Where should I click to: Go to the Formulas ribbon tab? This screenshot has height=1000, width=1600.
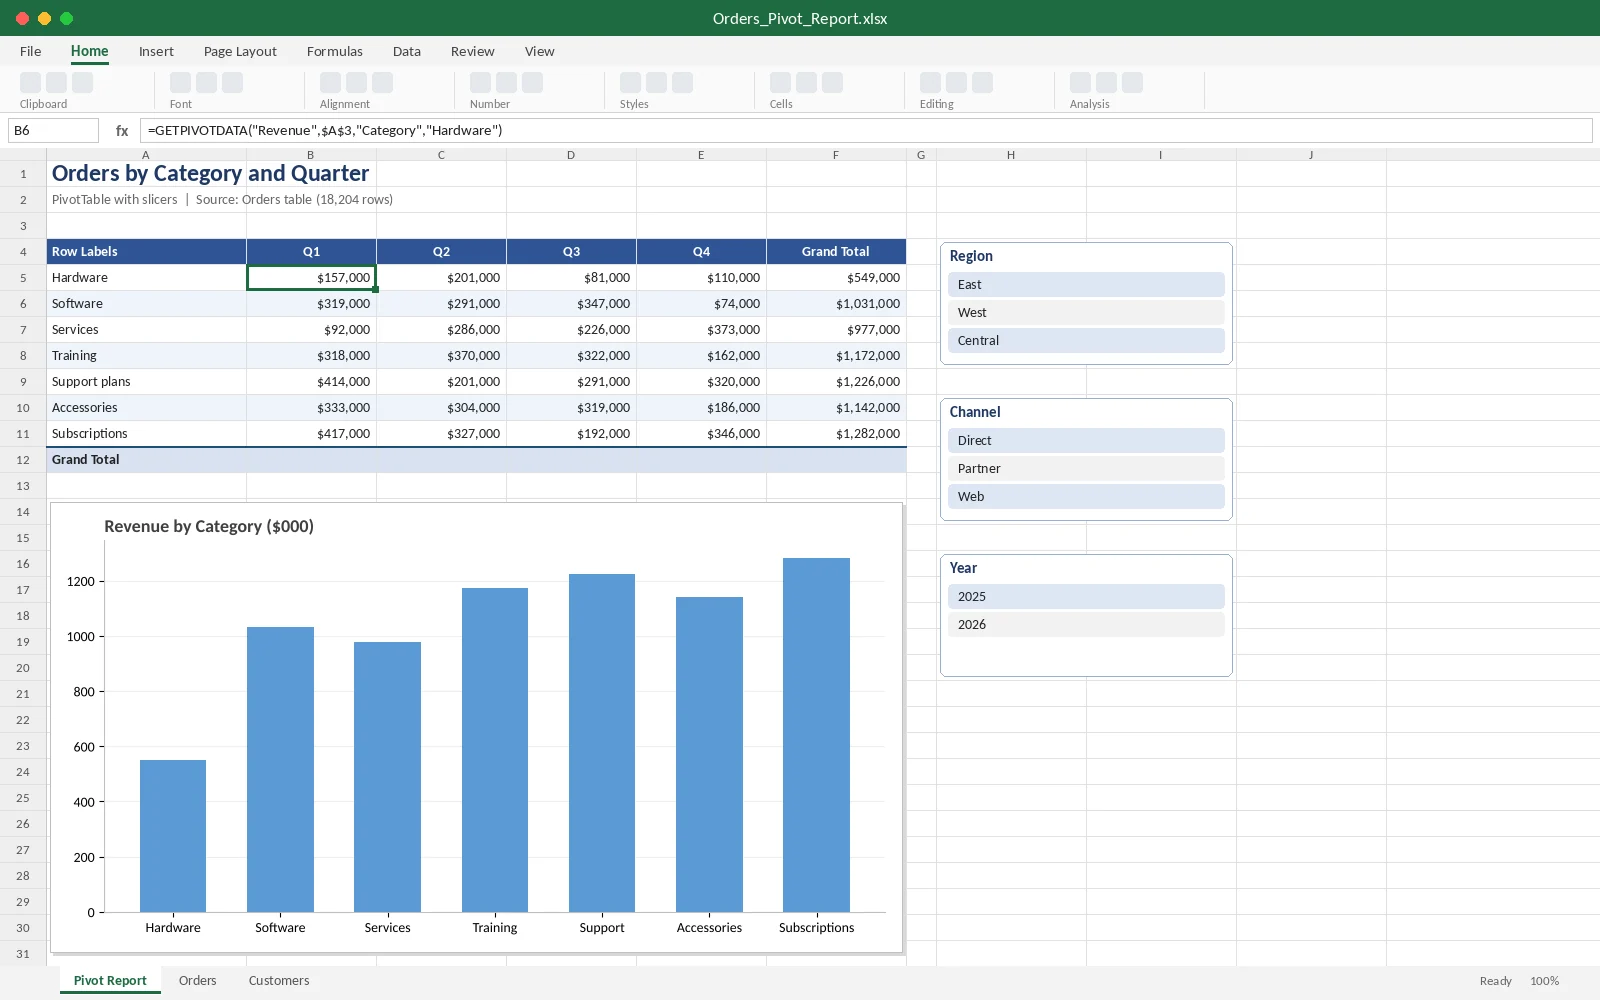335,51
